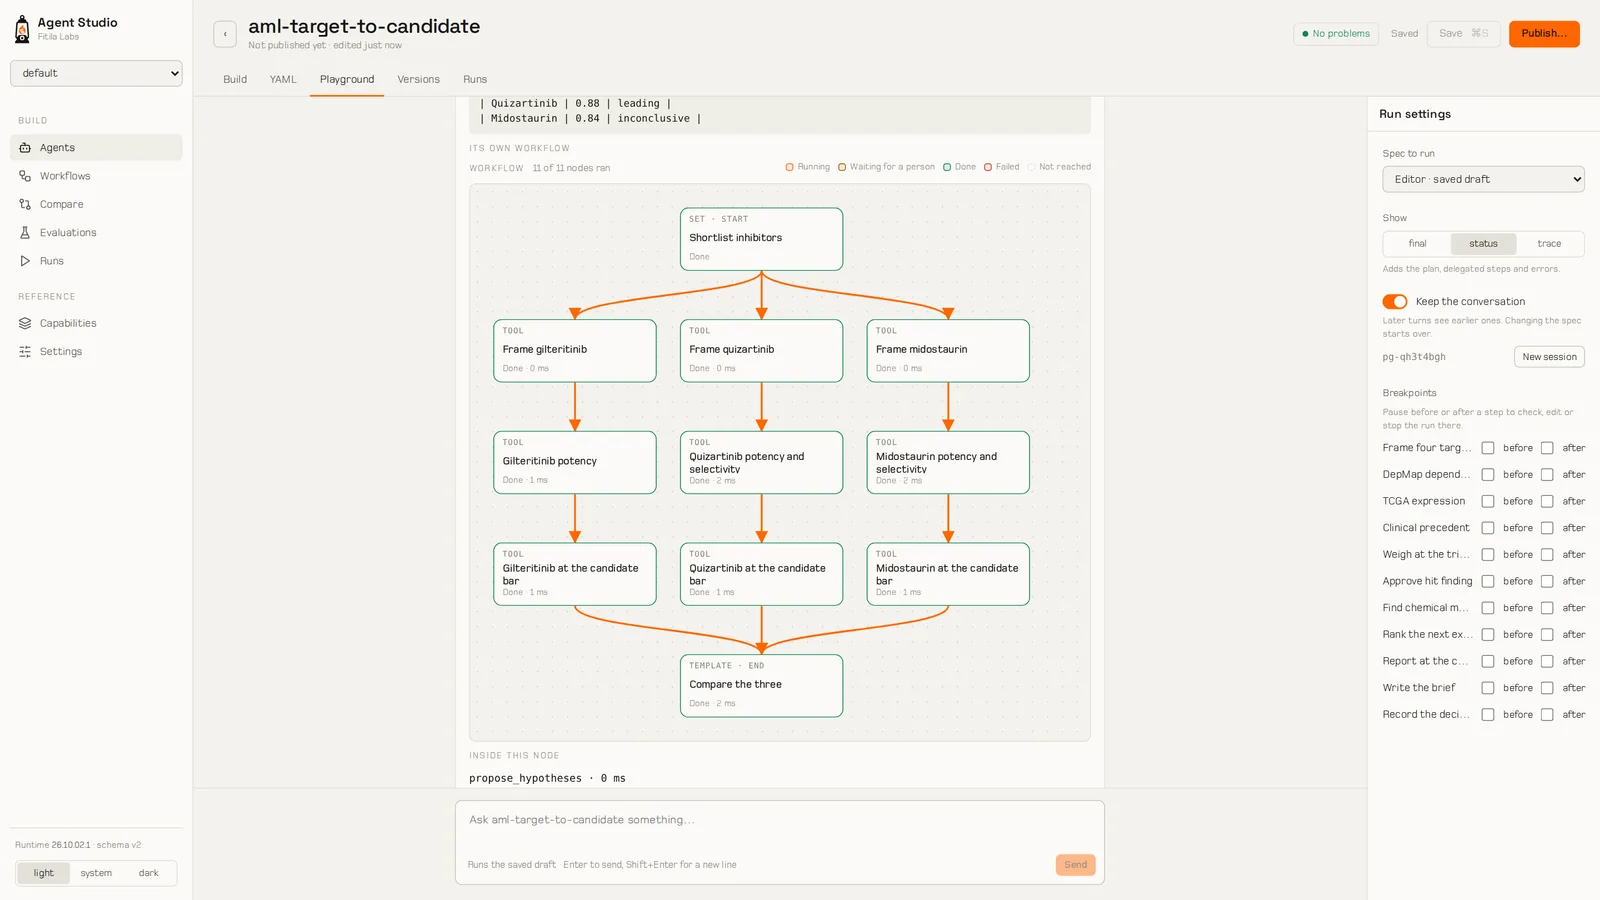Open the Versions tab

[418, 80]
